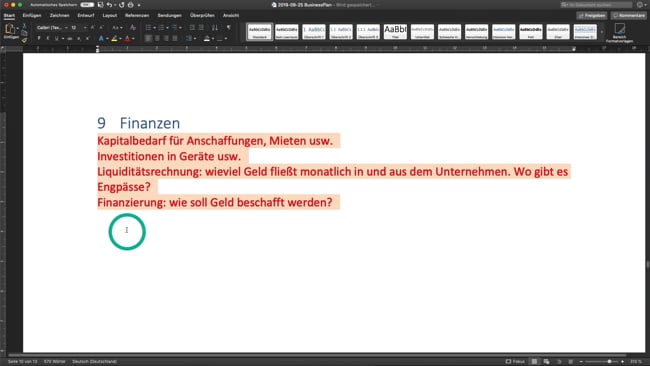Click the save document icon in title bar
This screenshot has height=366, width=650.
point(100,5)
